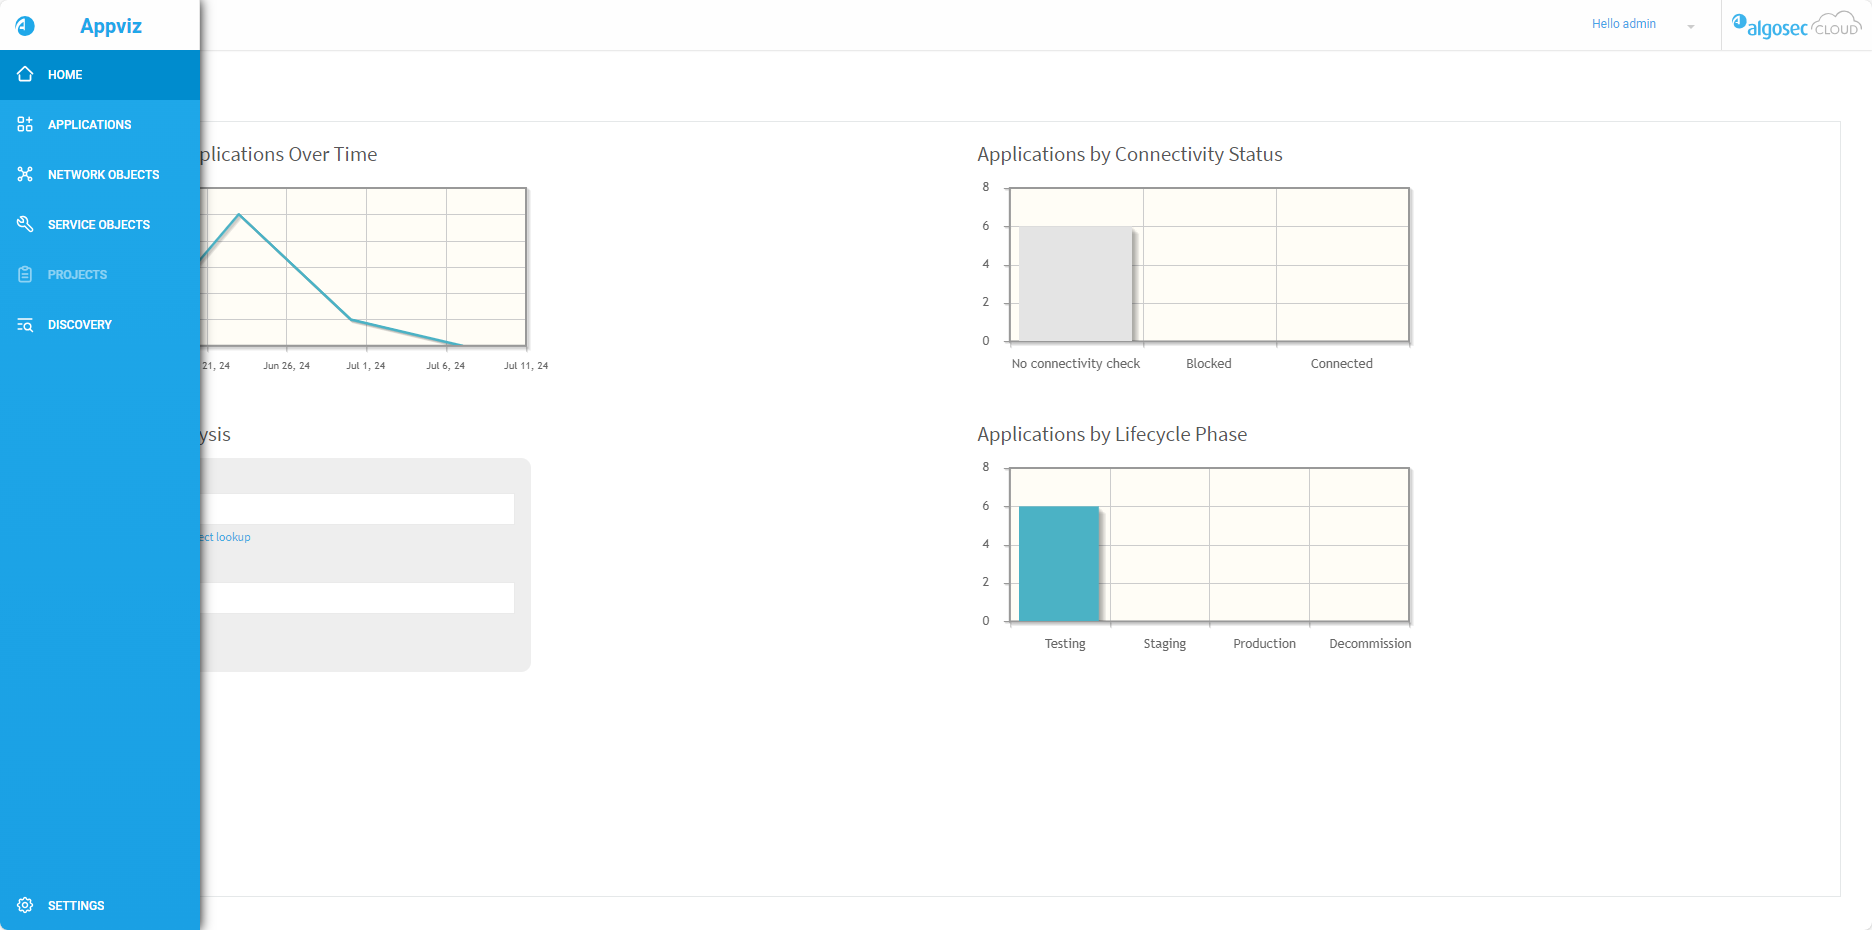Click the second analysis input field
This screenshot has width=1872, height=930.
[357, 598]
